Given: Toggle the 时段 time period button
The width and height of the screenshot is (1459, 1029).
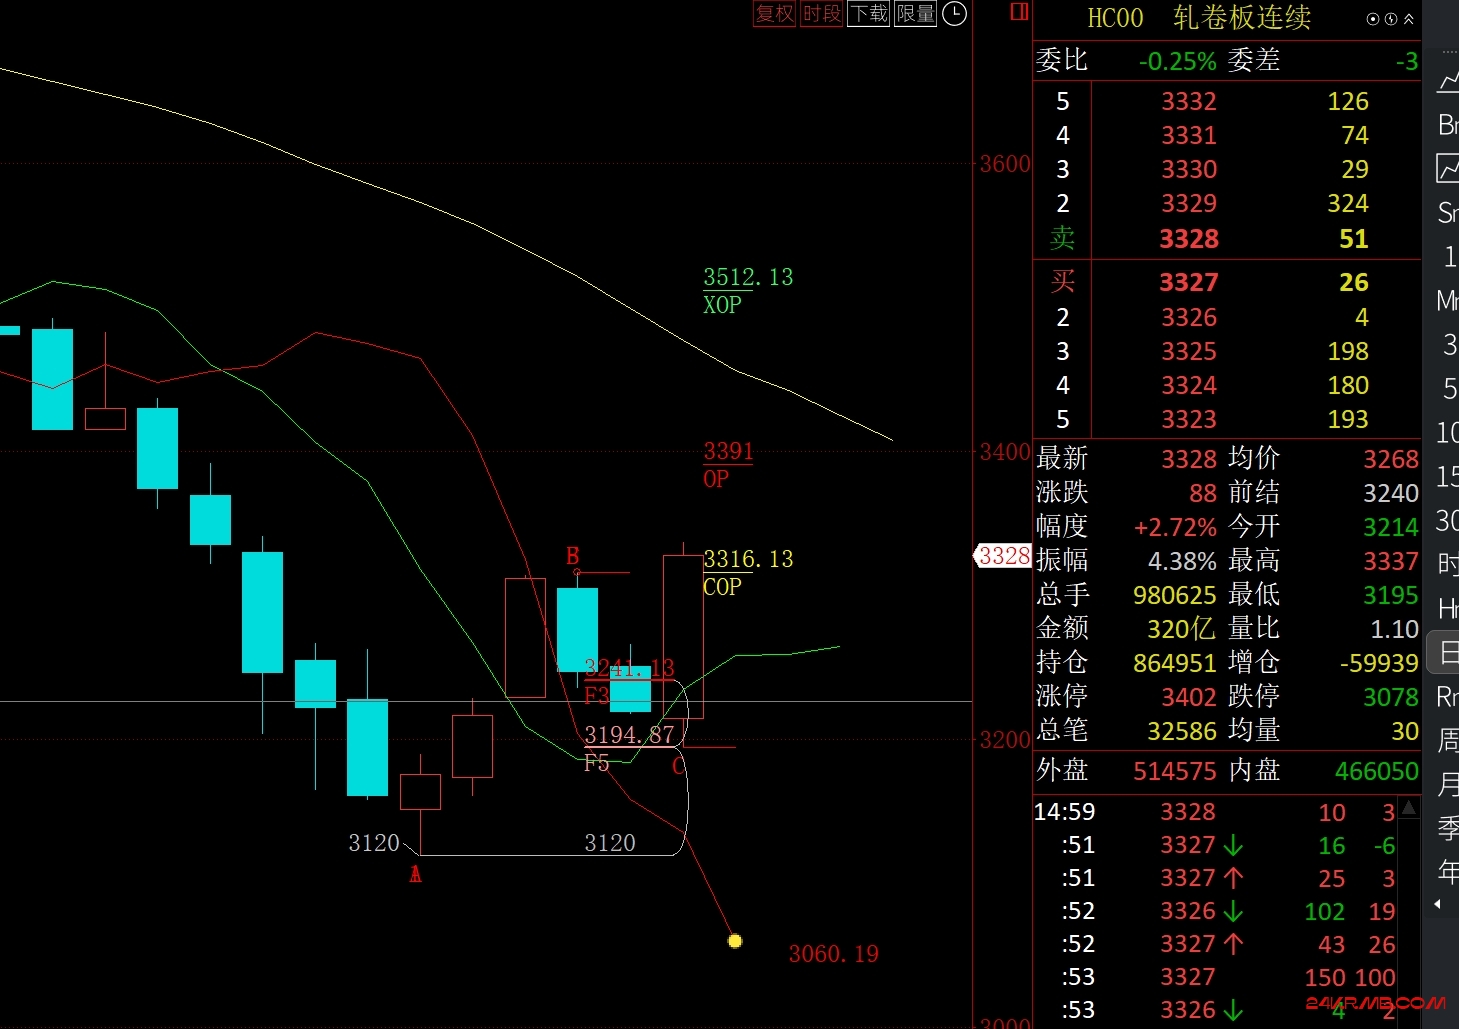Looking at the screenshot, I should coord(822,13).
